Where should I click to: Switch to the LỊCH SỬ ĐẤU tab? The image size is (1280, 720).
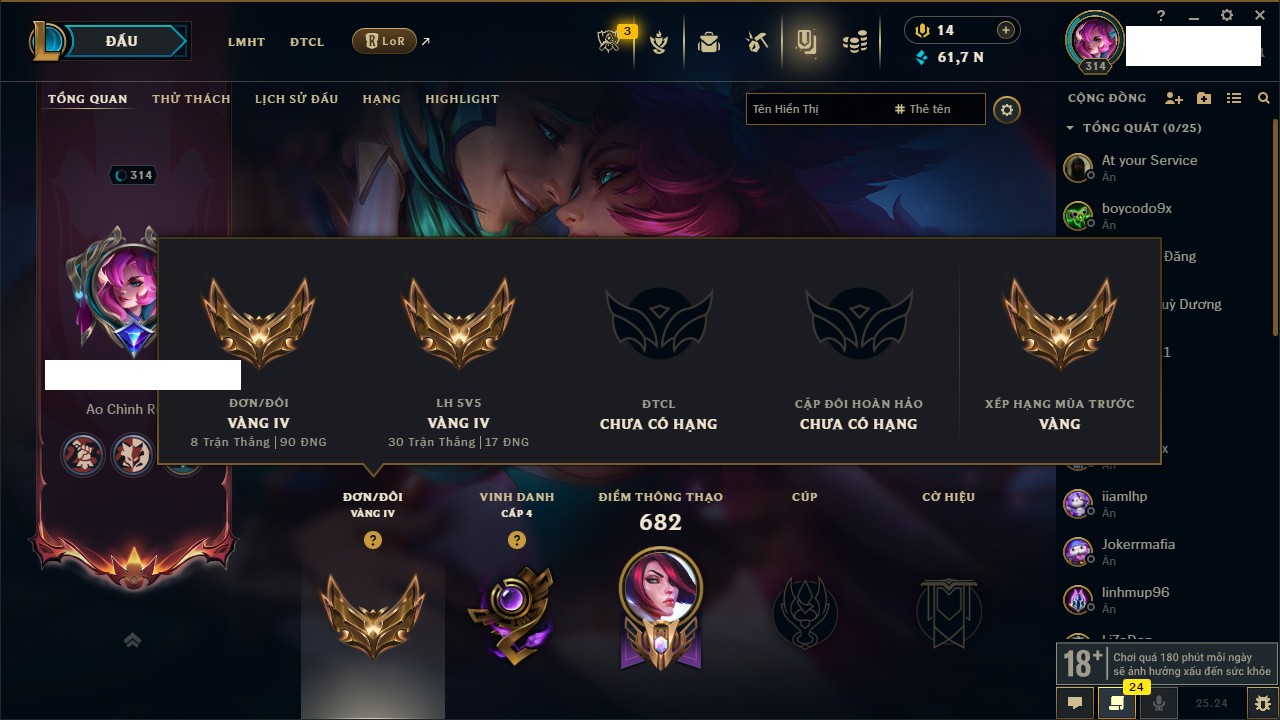pos(296,99)
